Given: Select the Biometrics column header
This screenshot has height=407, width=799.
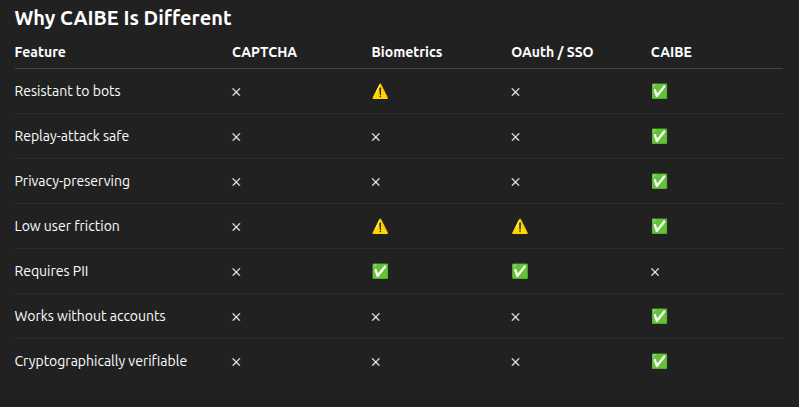Looking at the screenshot, I should pos(406,52).
